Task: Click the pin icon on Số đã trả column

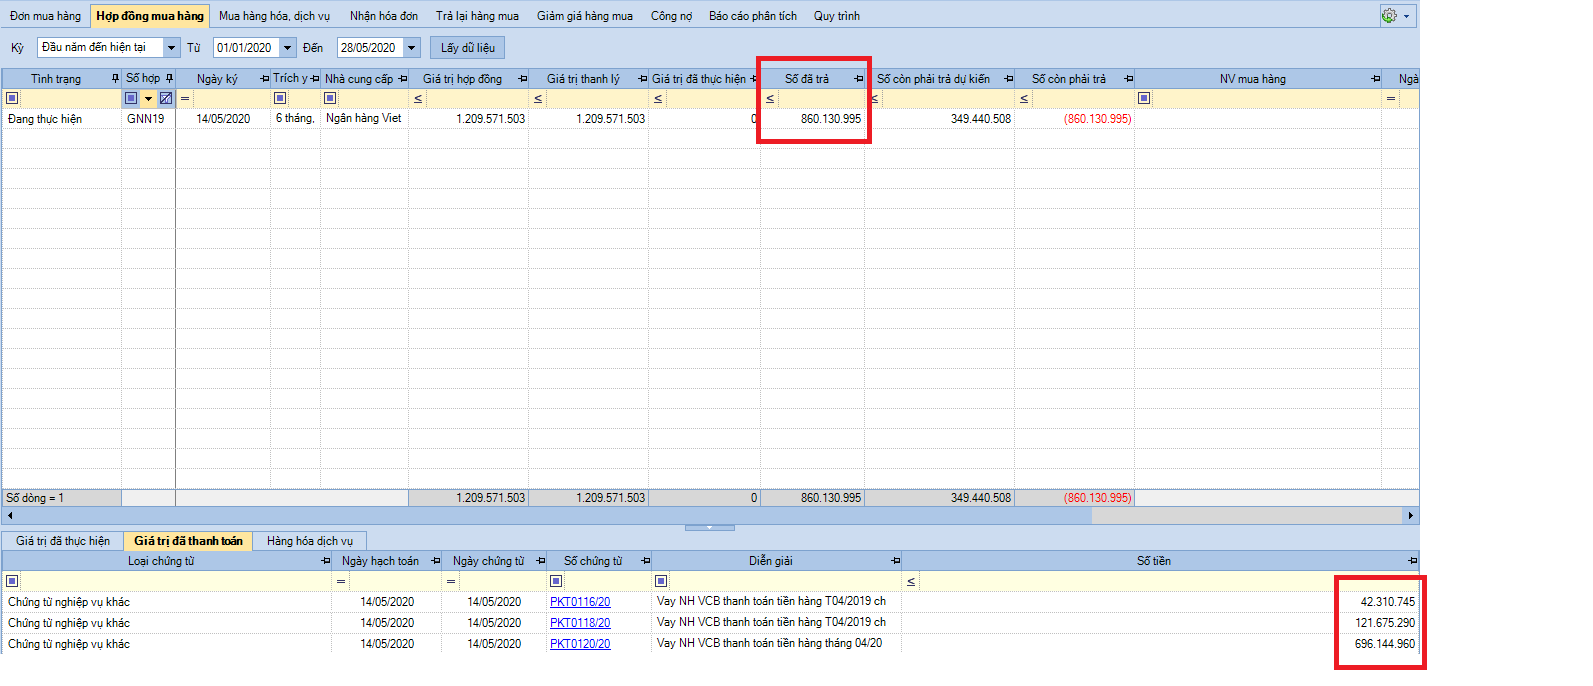Action: (x=858, y=79)
